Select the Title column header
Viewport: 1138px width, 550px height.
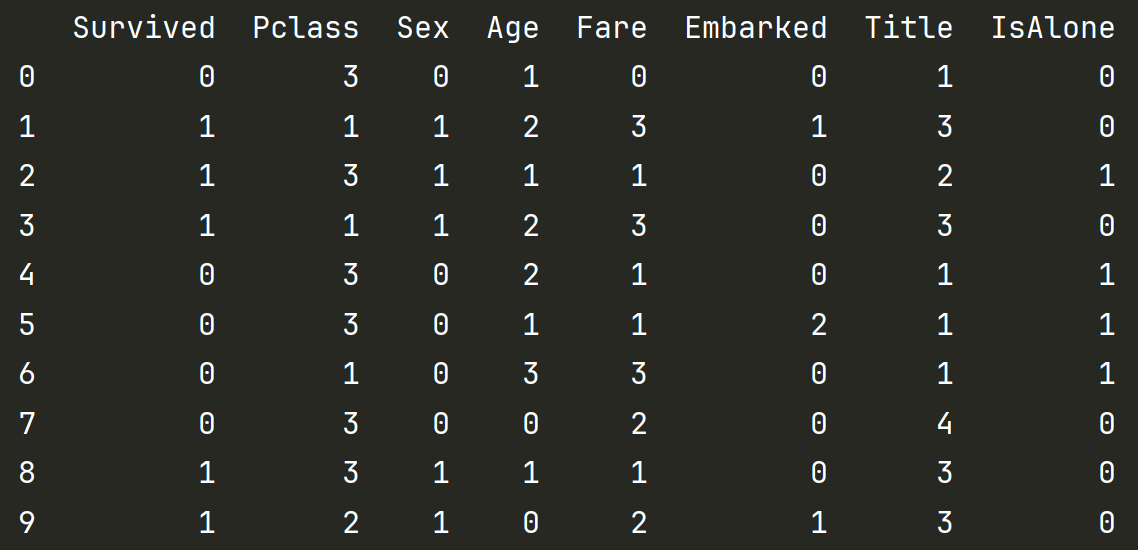909,28
